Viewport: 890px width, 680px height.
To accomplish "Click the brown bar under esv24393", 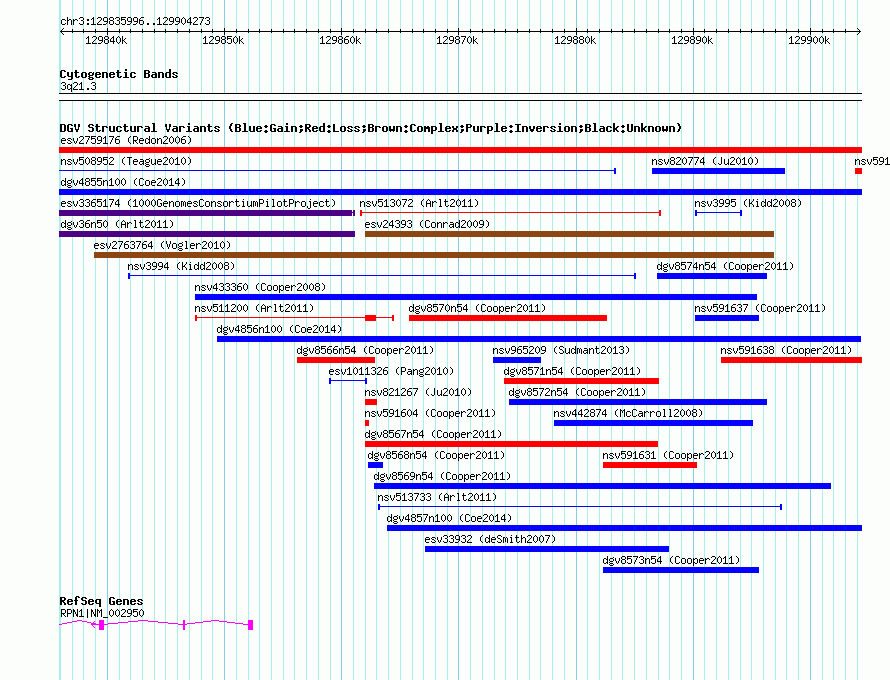I will [x=569, y=234].
